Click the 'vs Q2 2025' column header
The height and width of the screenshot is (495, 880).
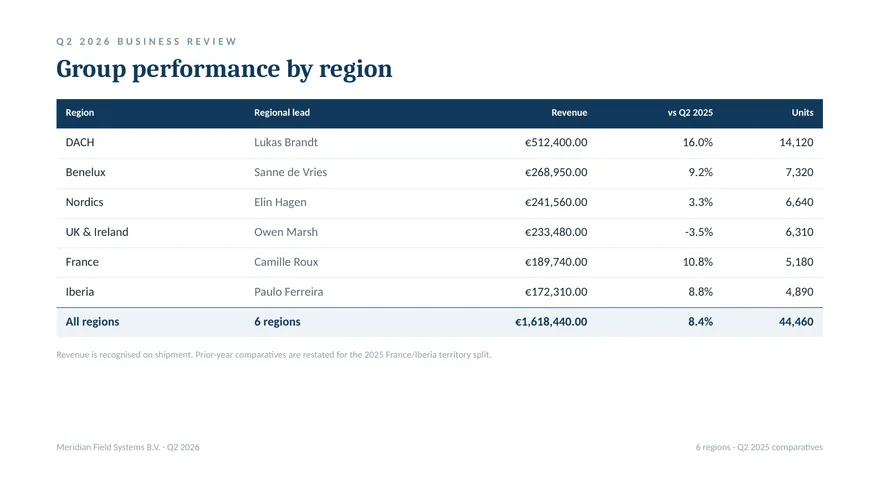[690, 113]
